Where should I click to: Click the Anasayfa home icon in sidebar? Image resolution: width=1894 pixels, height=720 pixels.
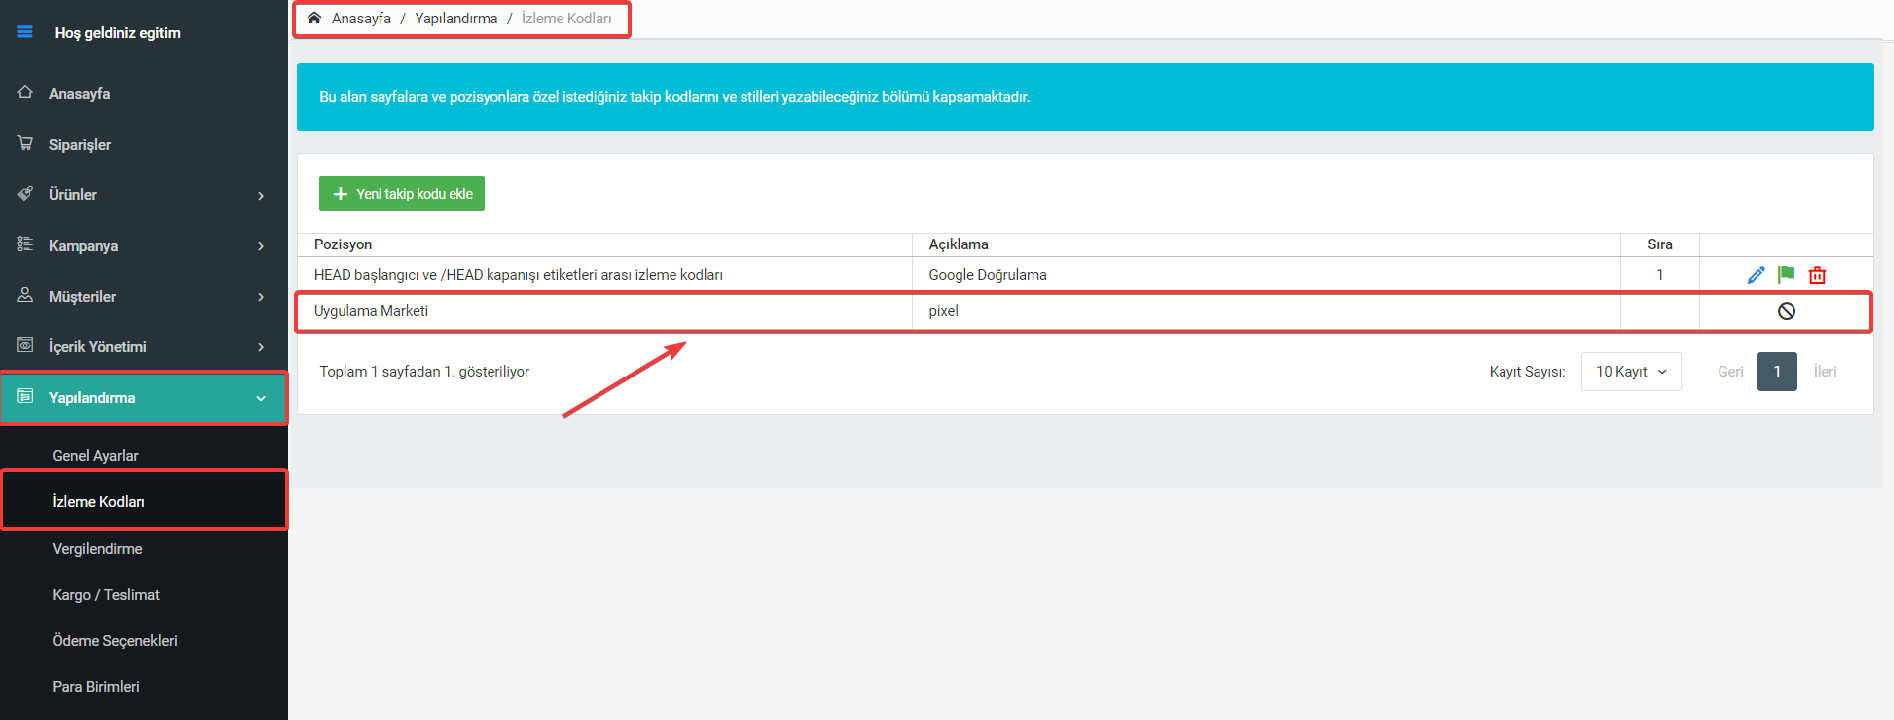25,92
